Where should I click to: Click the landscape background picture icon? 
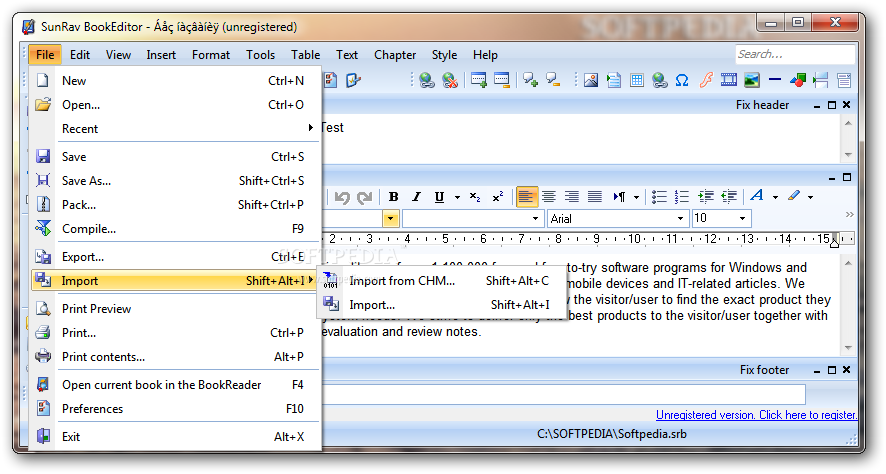752,80
